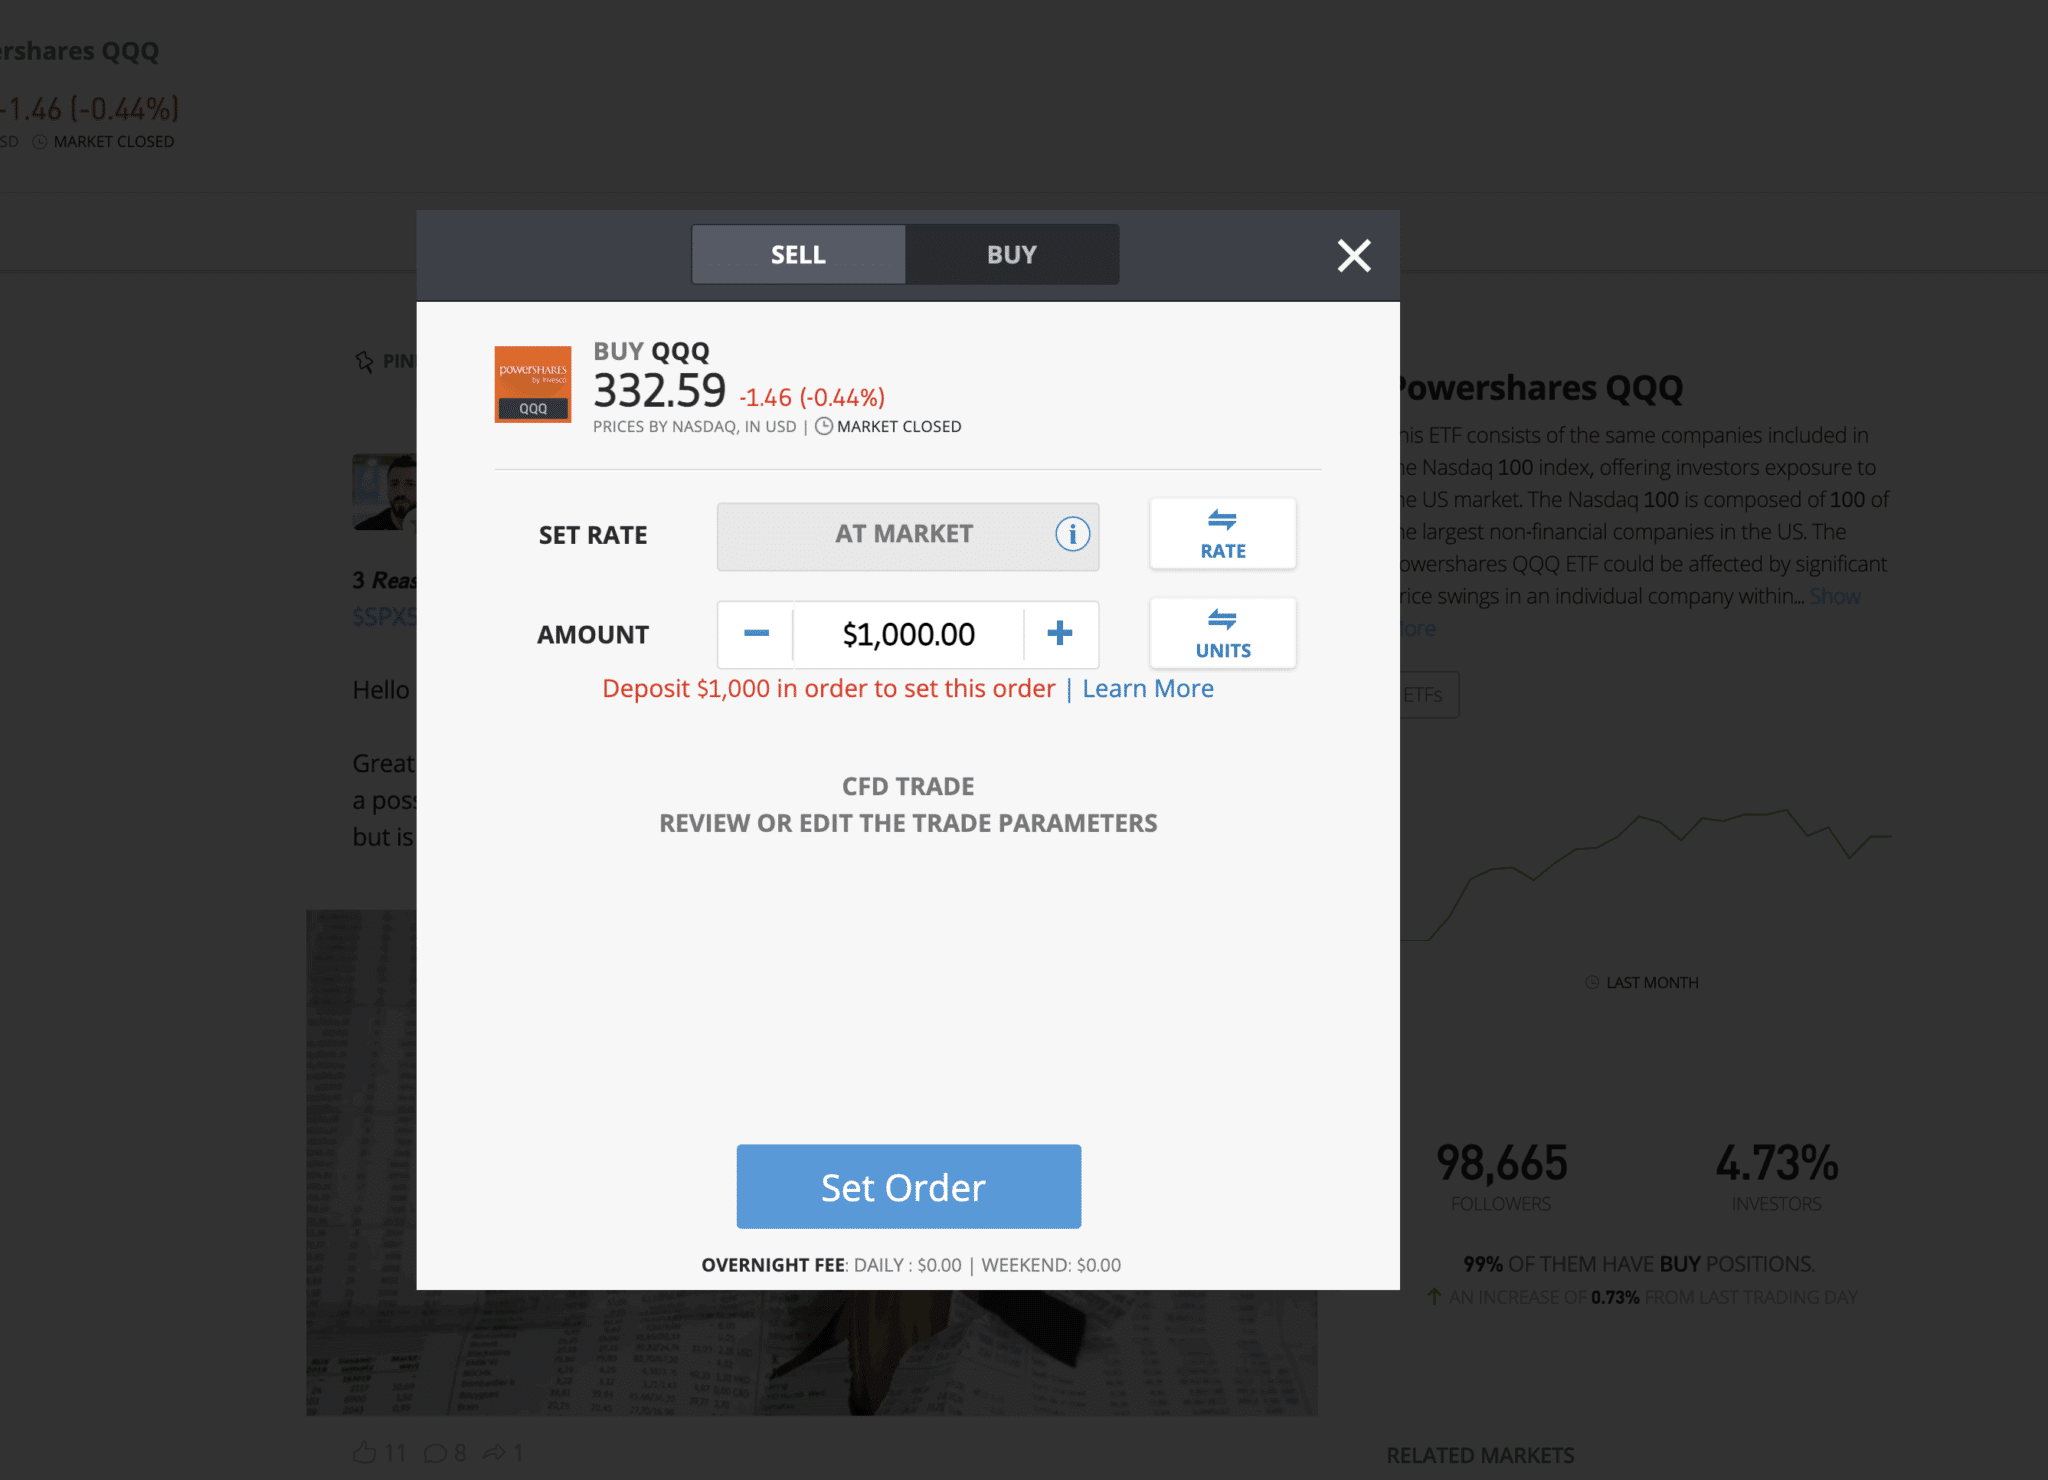Switch to the BUY tab
The height and width of the screenshot is (1480, 2048).
point(1012,255)
